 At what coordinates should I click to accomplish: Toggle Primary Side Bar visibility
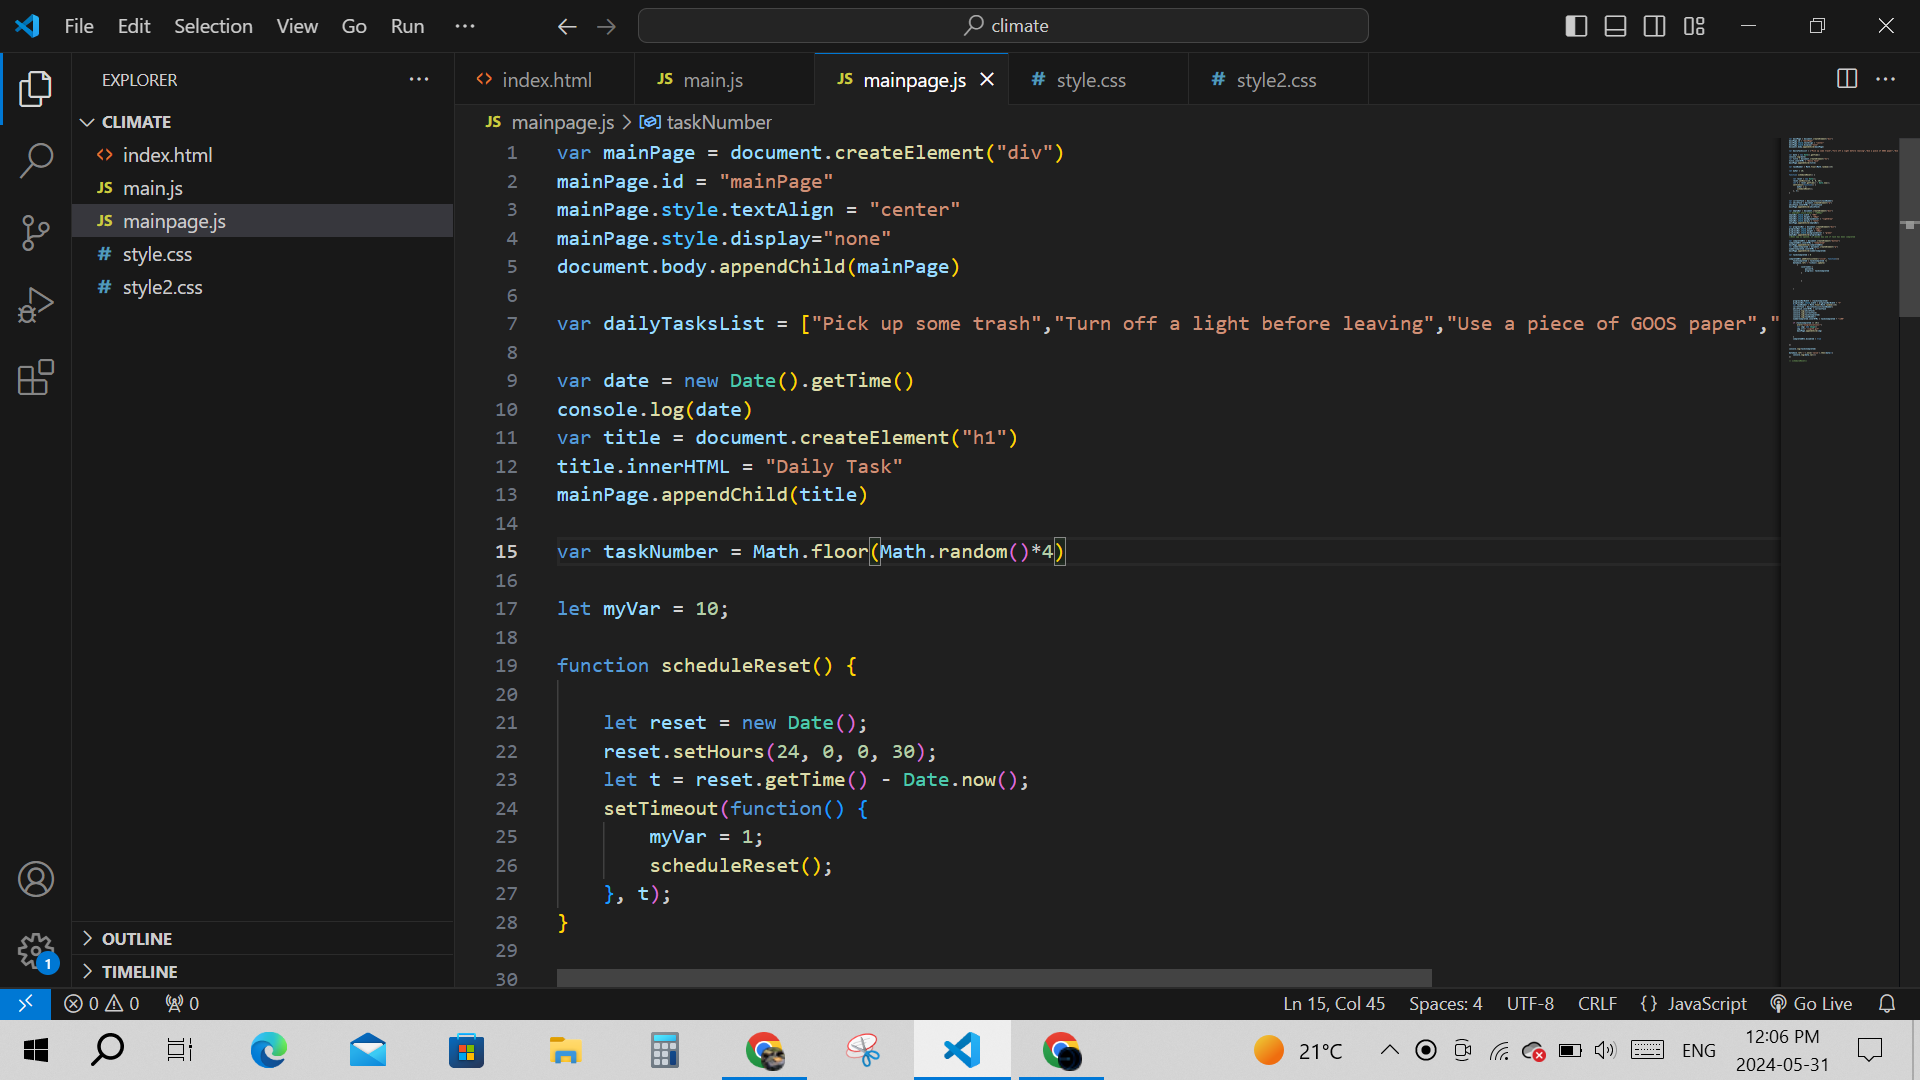(x=1576, y=26)
